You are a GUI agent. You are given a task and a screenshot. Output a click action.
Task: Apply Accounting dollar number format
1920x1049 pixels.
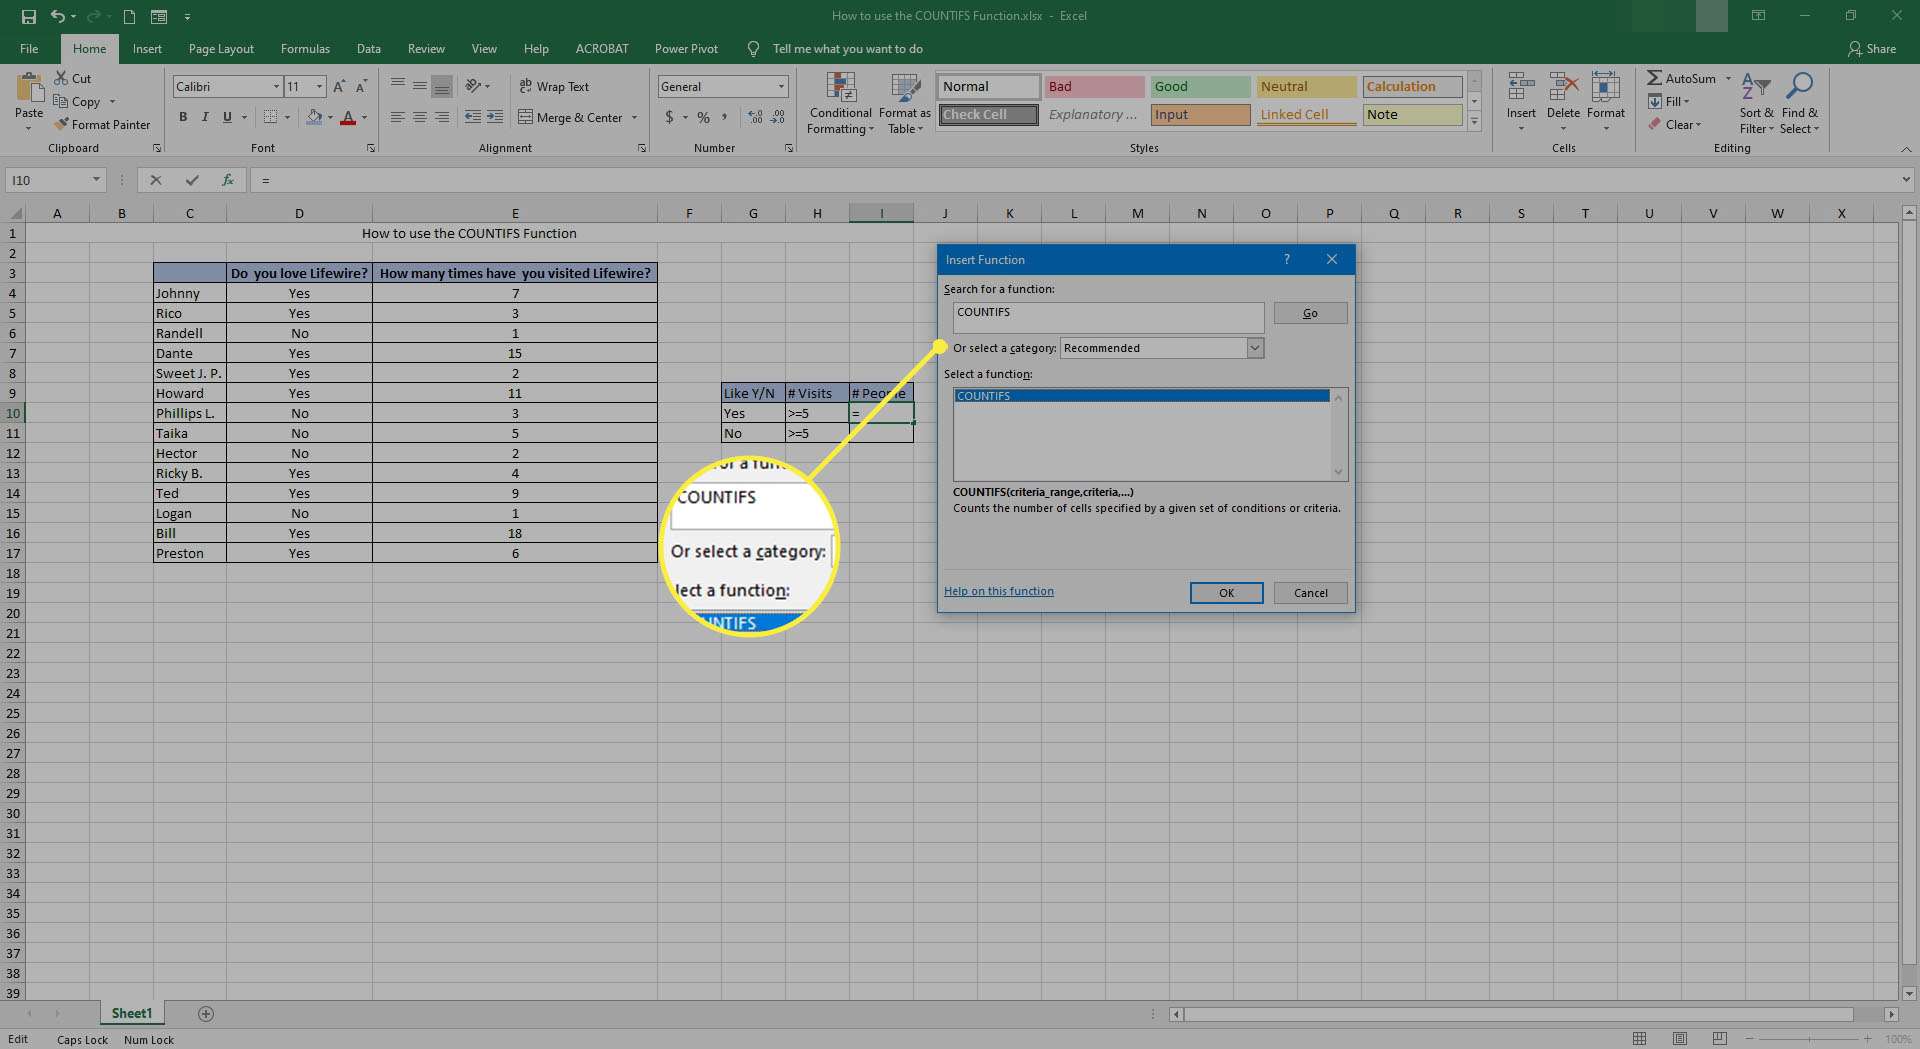(669, 117)
